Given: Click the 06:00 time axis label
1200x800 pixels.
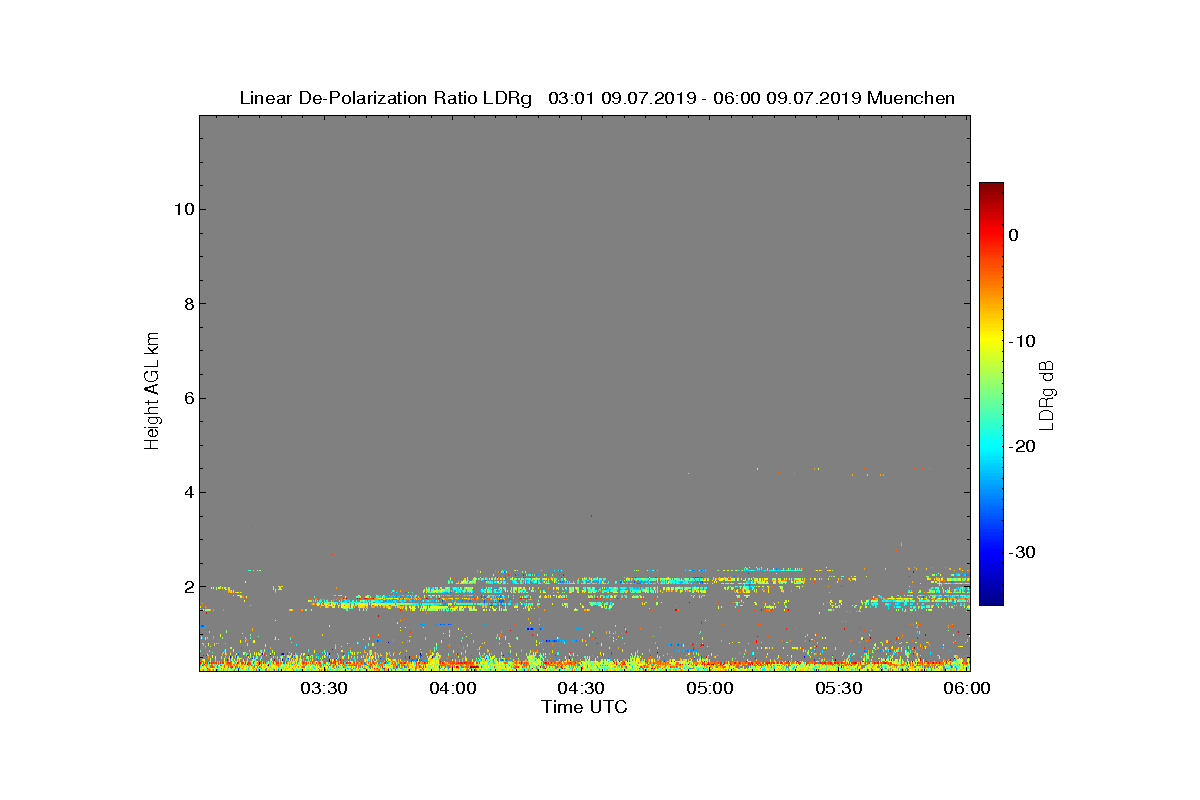Looking at the screenshot, I should pos(968,688).
